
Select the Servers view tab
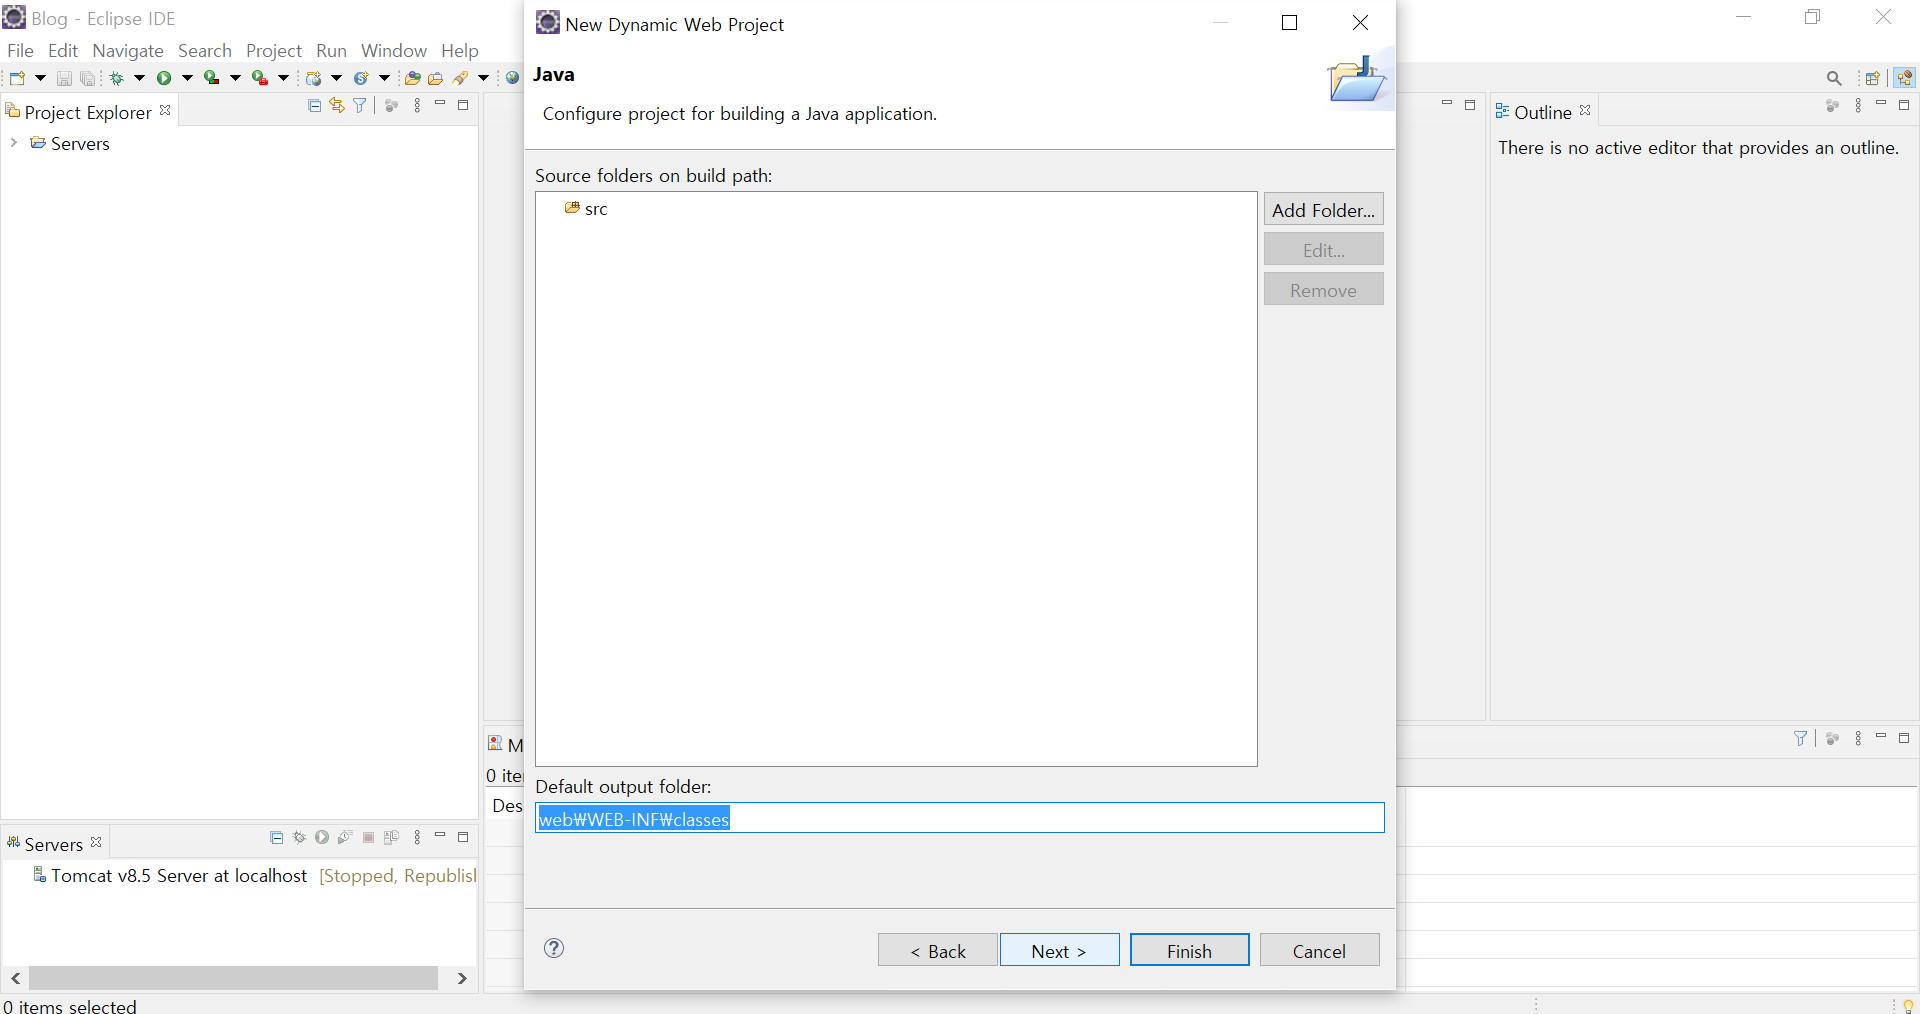pos(53,844)
